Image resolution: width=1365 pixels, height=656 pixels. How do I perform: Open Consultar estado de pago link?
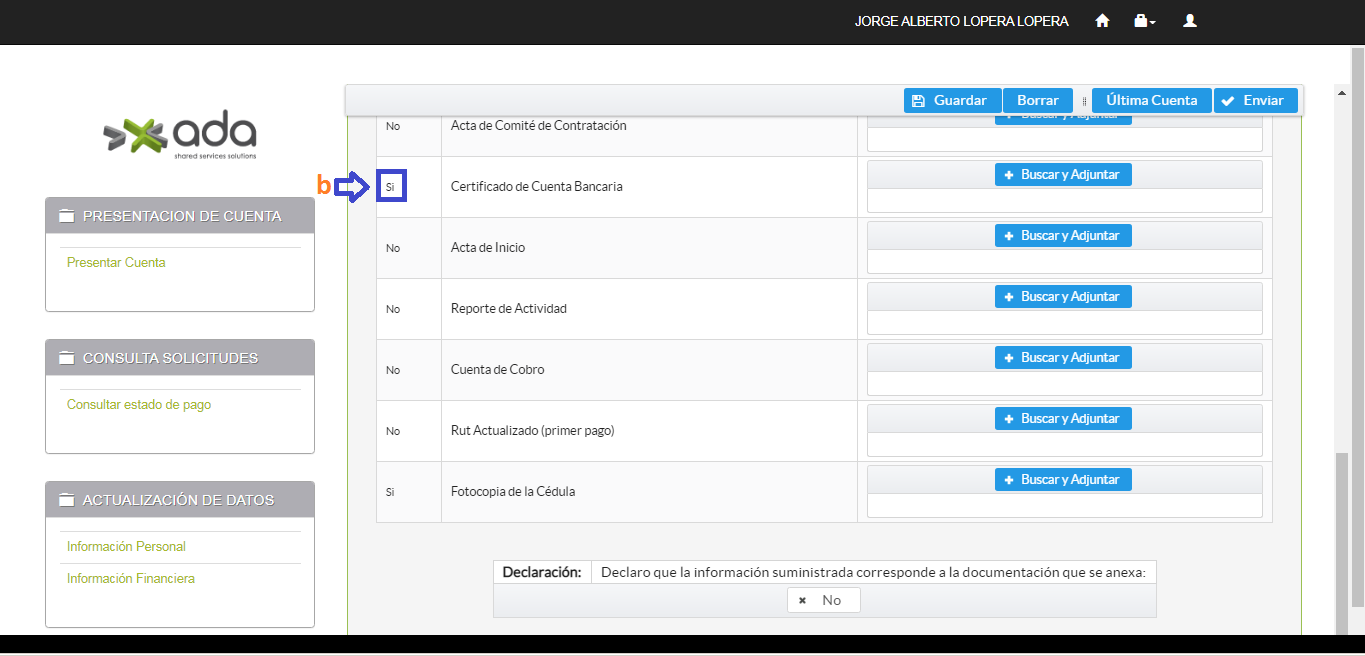tap(138, 405)
